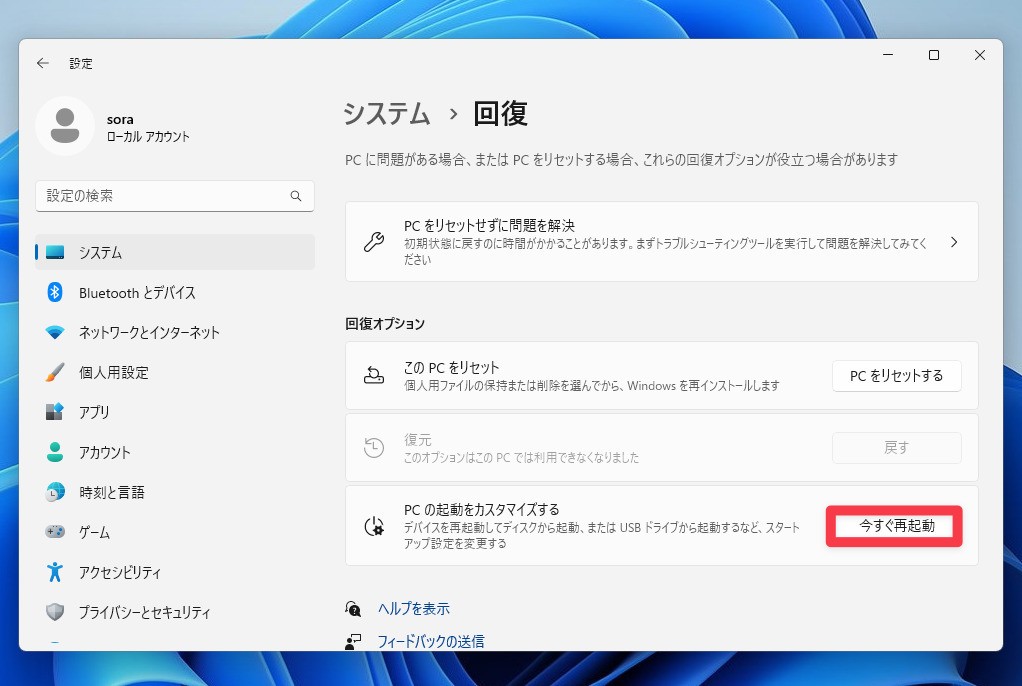Open アプリ settings page
This screenshot has width=1022, height=686.
pyautogui.click(x=175, y=412)
